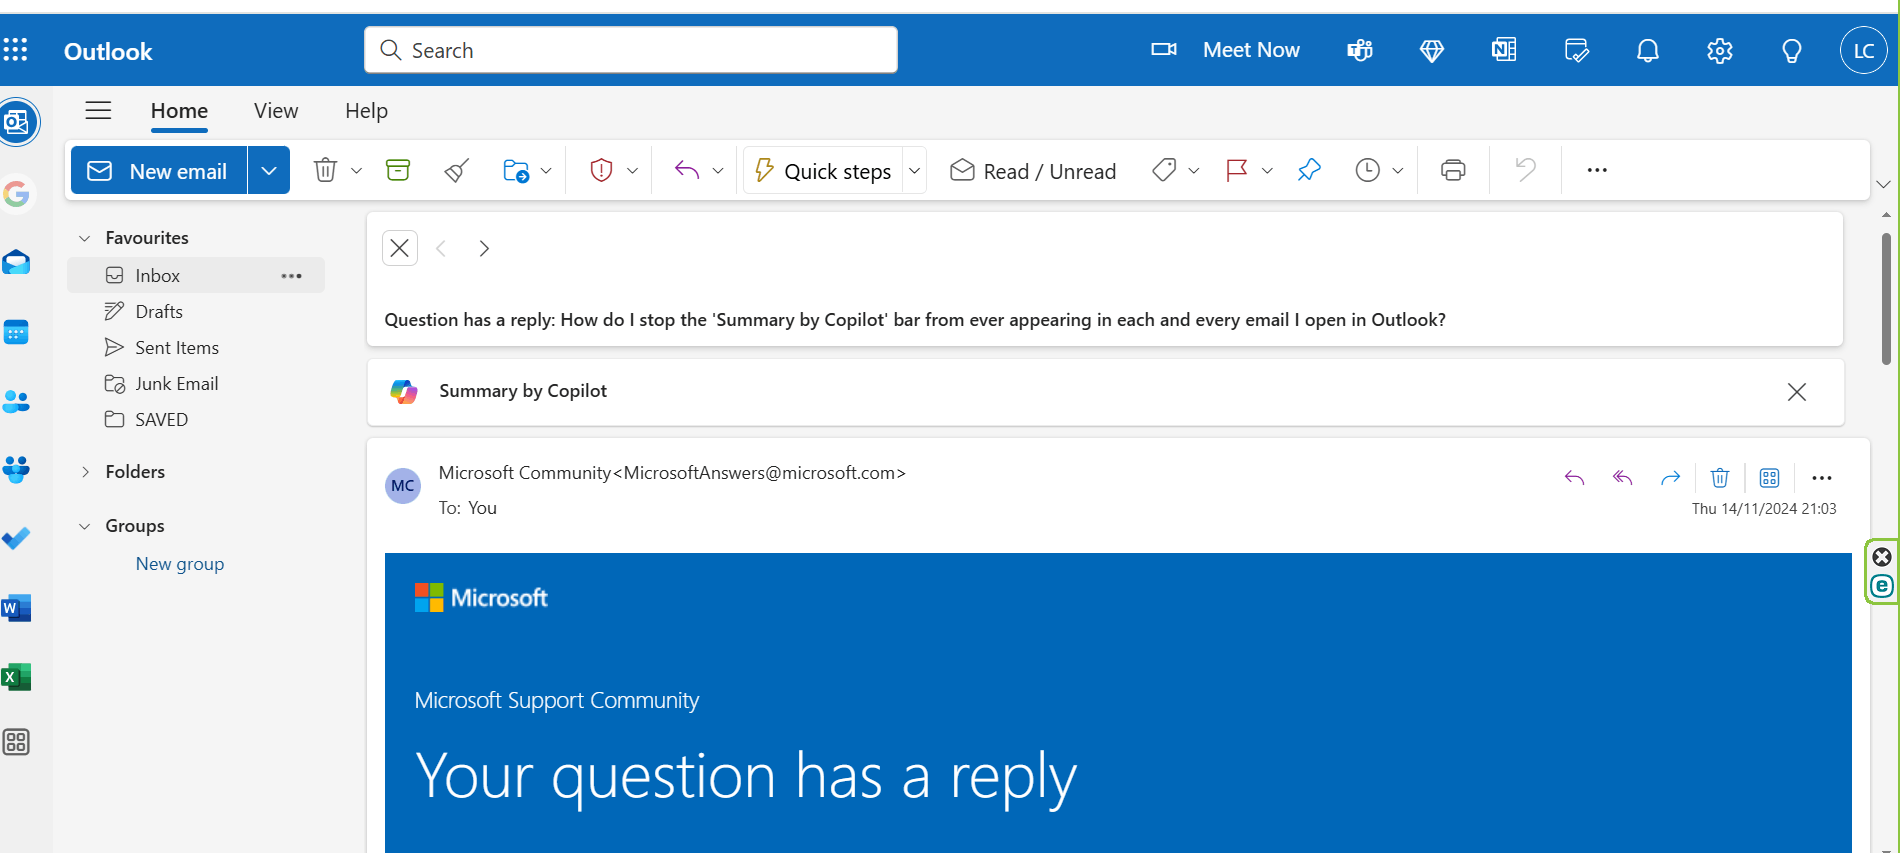Click the New group link
This screenshot has height=853, width=1900.
pos(180,564)
